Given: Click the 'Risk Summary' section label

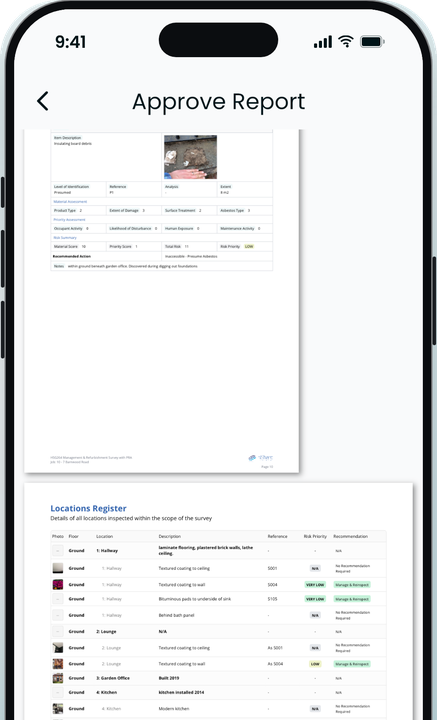Looking at the screenshot, I should 65,237.
